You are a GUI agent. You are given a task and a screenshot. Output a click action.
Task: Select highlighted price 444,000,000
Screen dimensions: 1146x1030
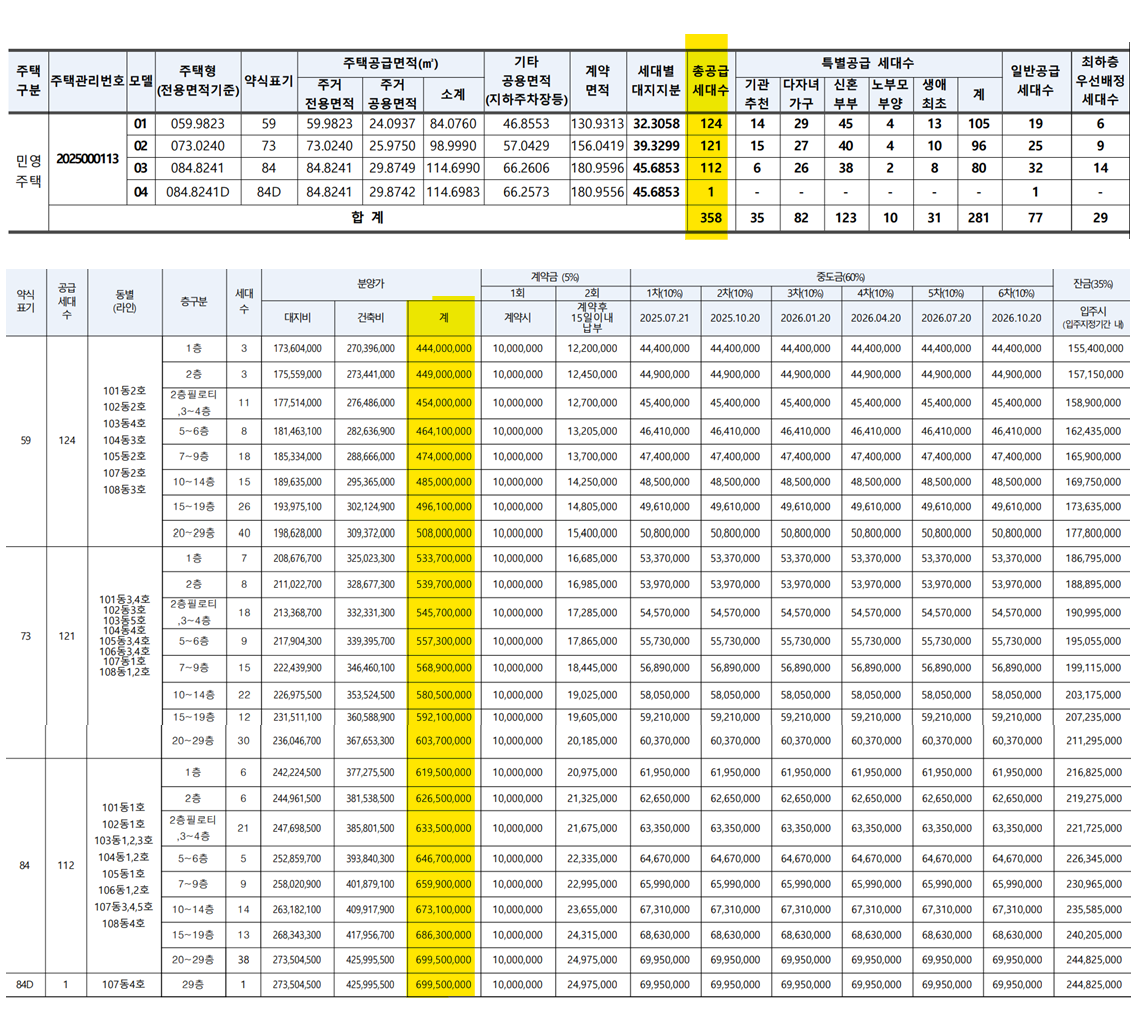click(x=444, y=349)
